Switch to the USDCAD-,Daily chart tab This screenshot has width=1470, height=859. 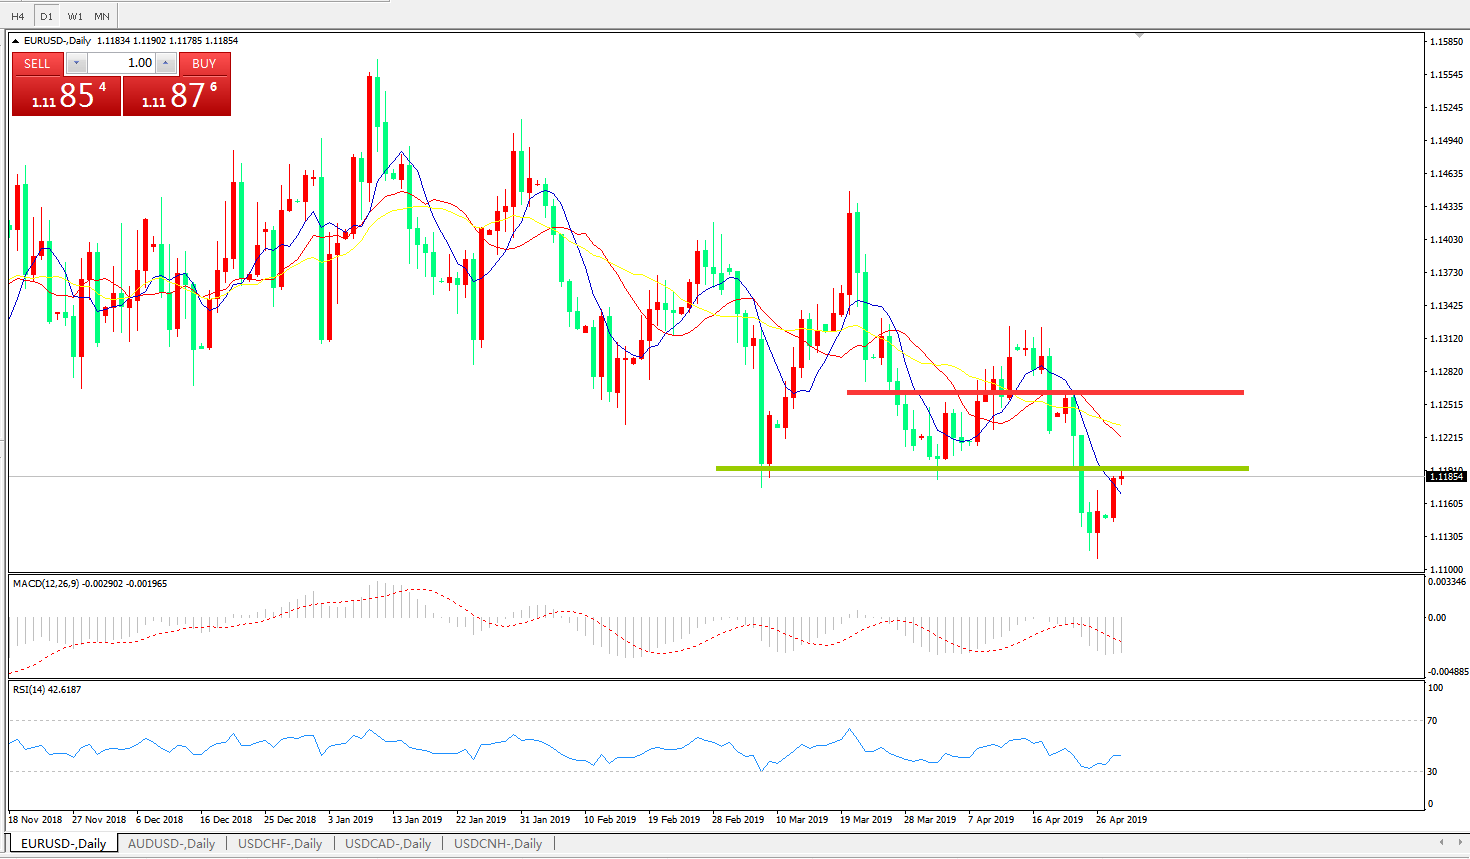point(388,843)
